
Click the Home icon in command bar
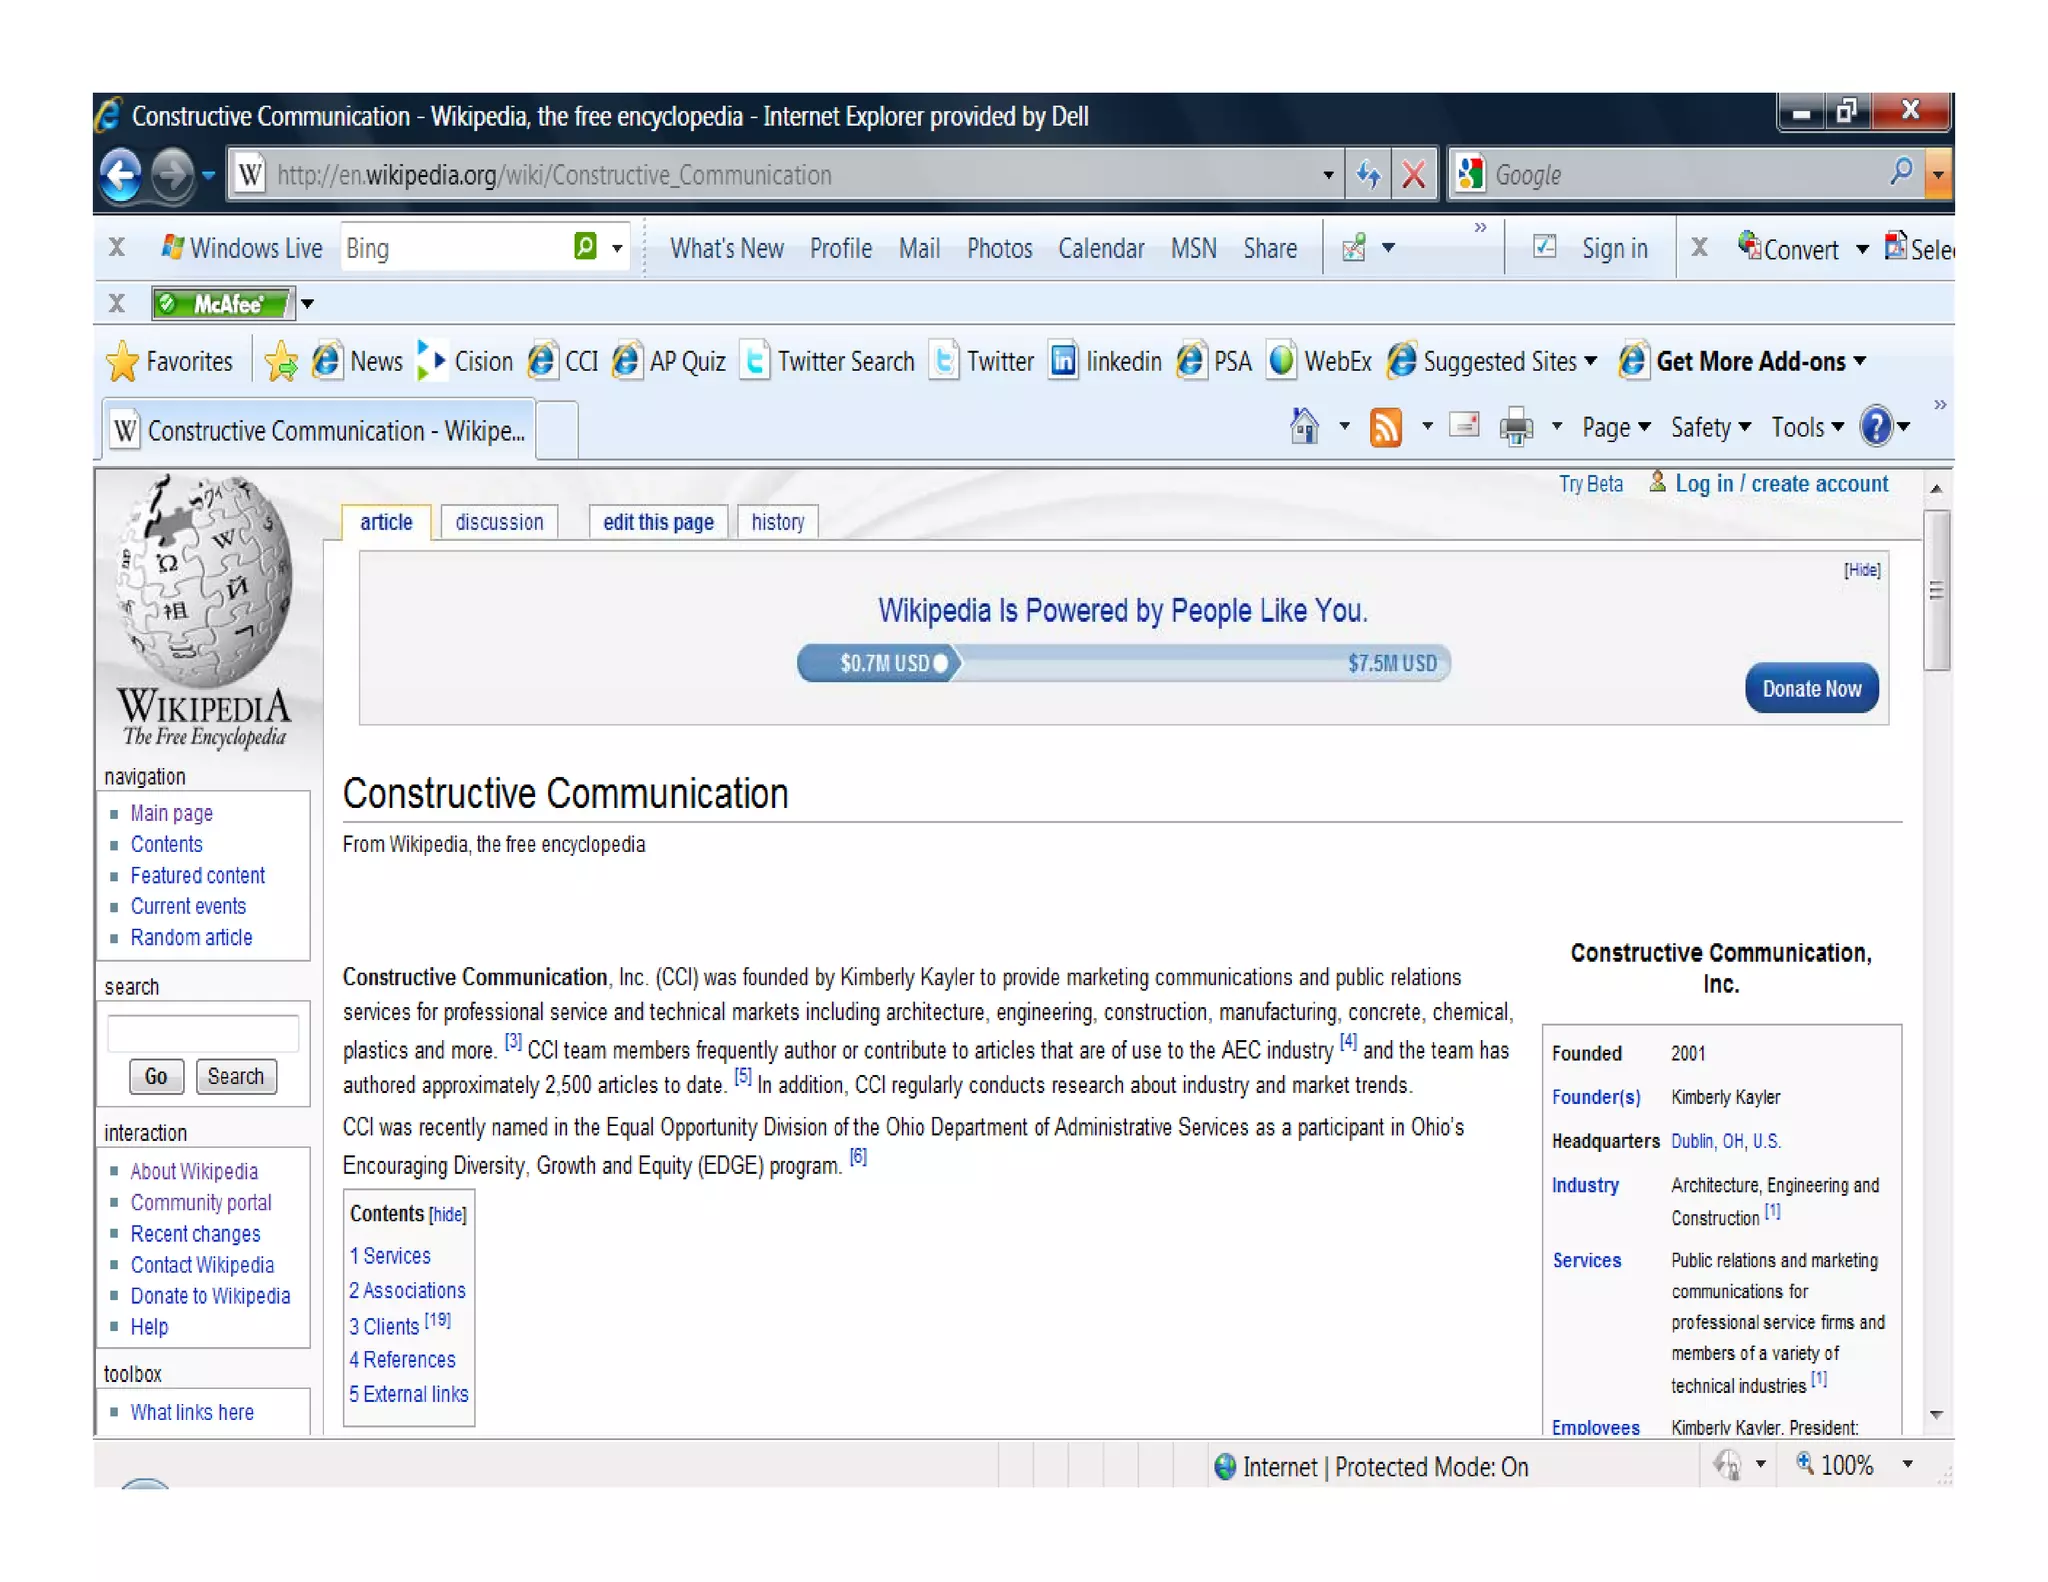[1304, 427]
